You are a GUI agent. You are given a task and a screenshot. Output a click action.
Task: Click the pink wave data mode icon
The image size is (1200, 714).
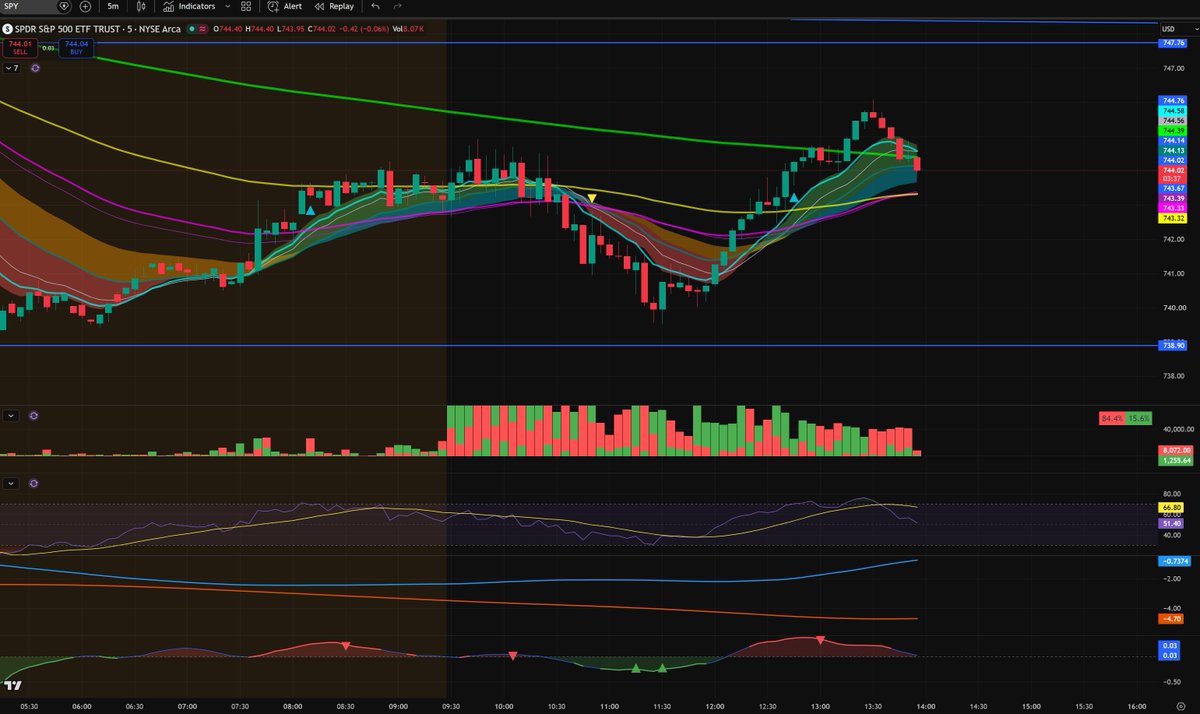pyautogui.click(x=202, y=29)
